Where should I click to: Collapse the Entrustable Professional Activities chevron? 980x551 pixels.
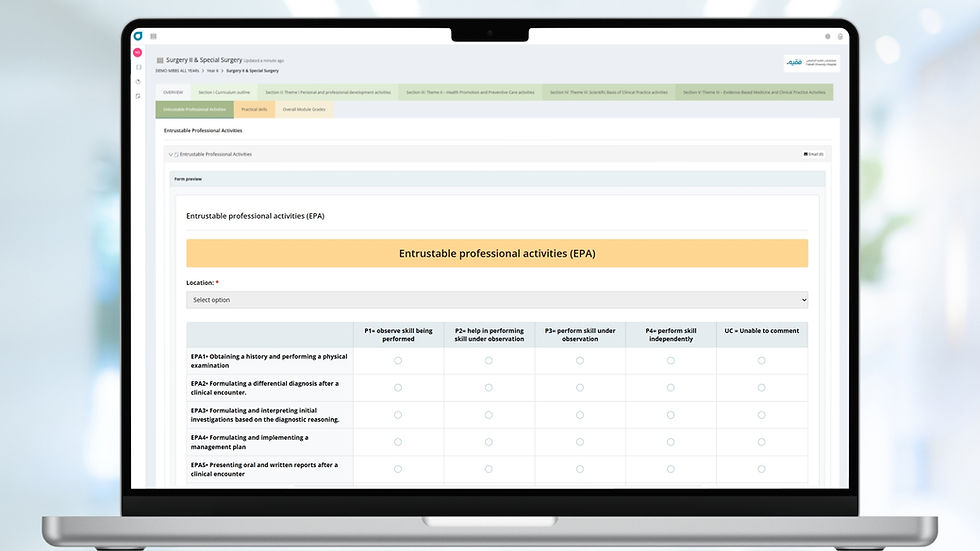coord(171,154)
